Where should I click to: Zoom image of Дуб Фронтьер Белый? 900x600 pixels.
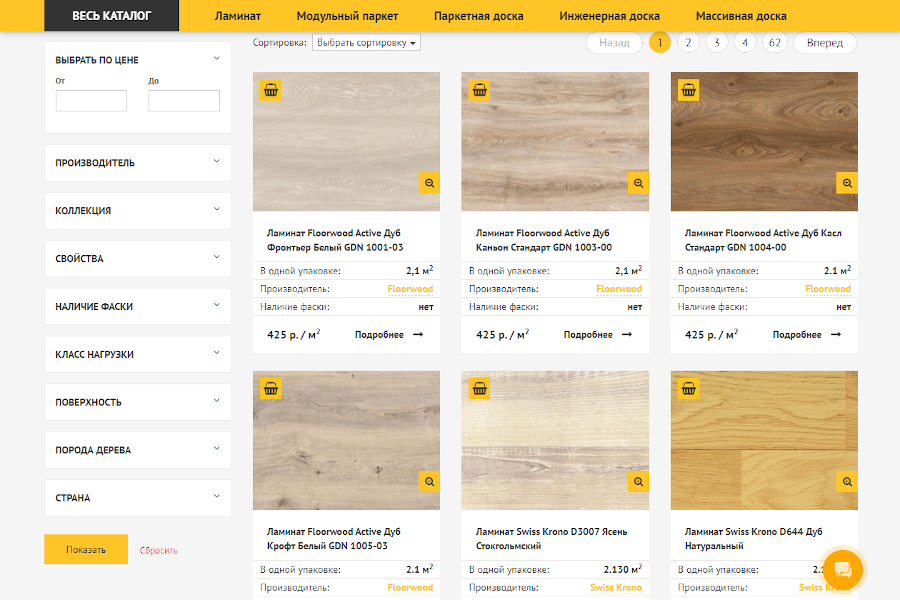click(x=429, y=183)
